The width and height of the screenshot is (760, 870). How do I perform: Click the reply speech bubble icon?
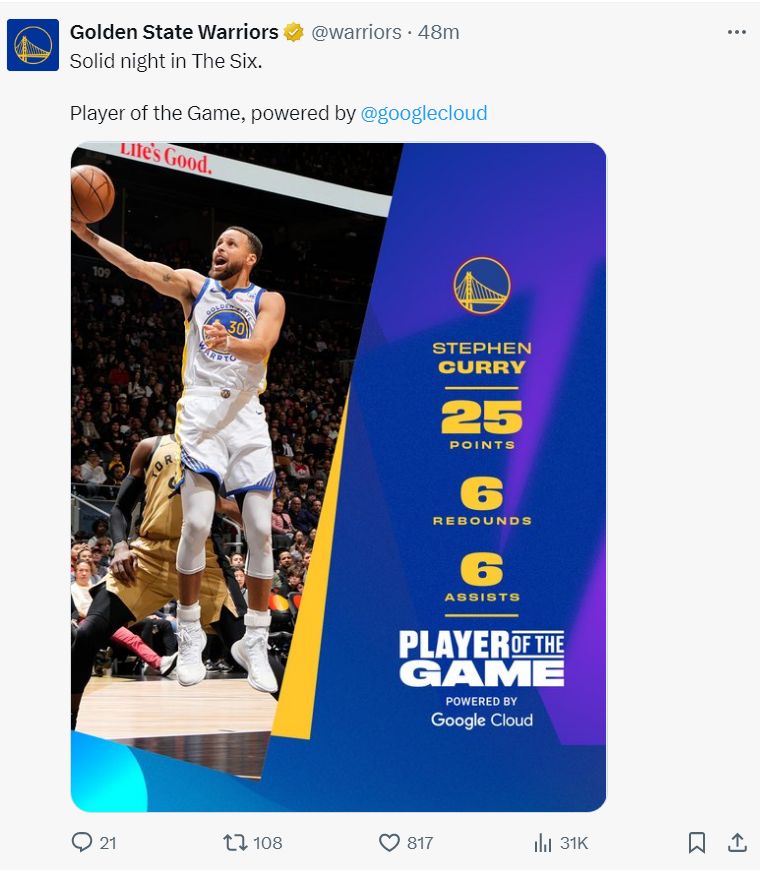pos(82,842)
